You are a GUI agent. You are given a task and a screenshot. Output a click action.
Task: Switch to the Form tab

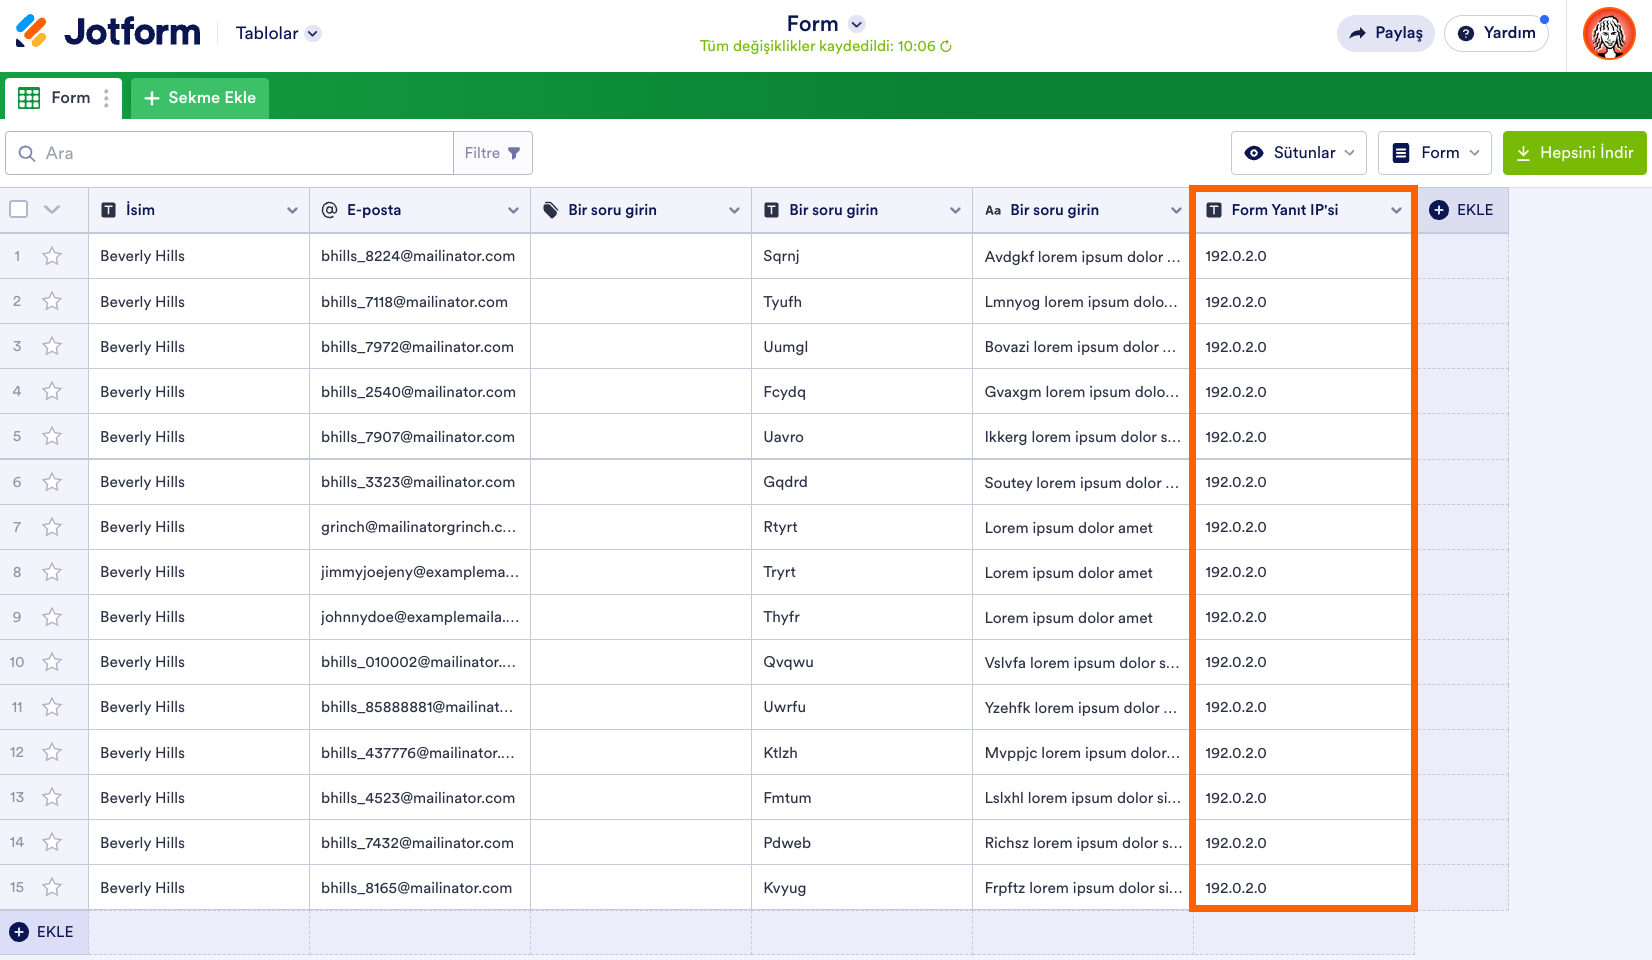coord(63,98)
